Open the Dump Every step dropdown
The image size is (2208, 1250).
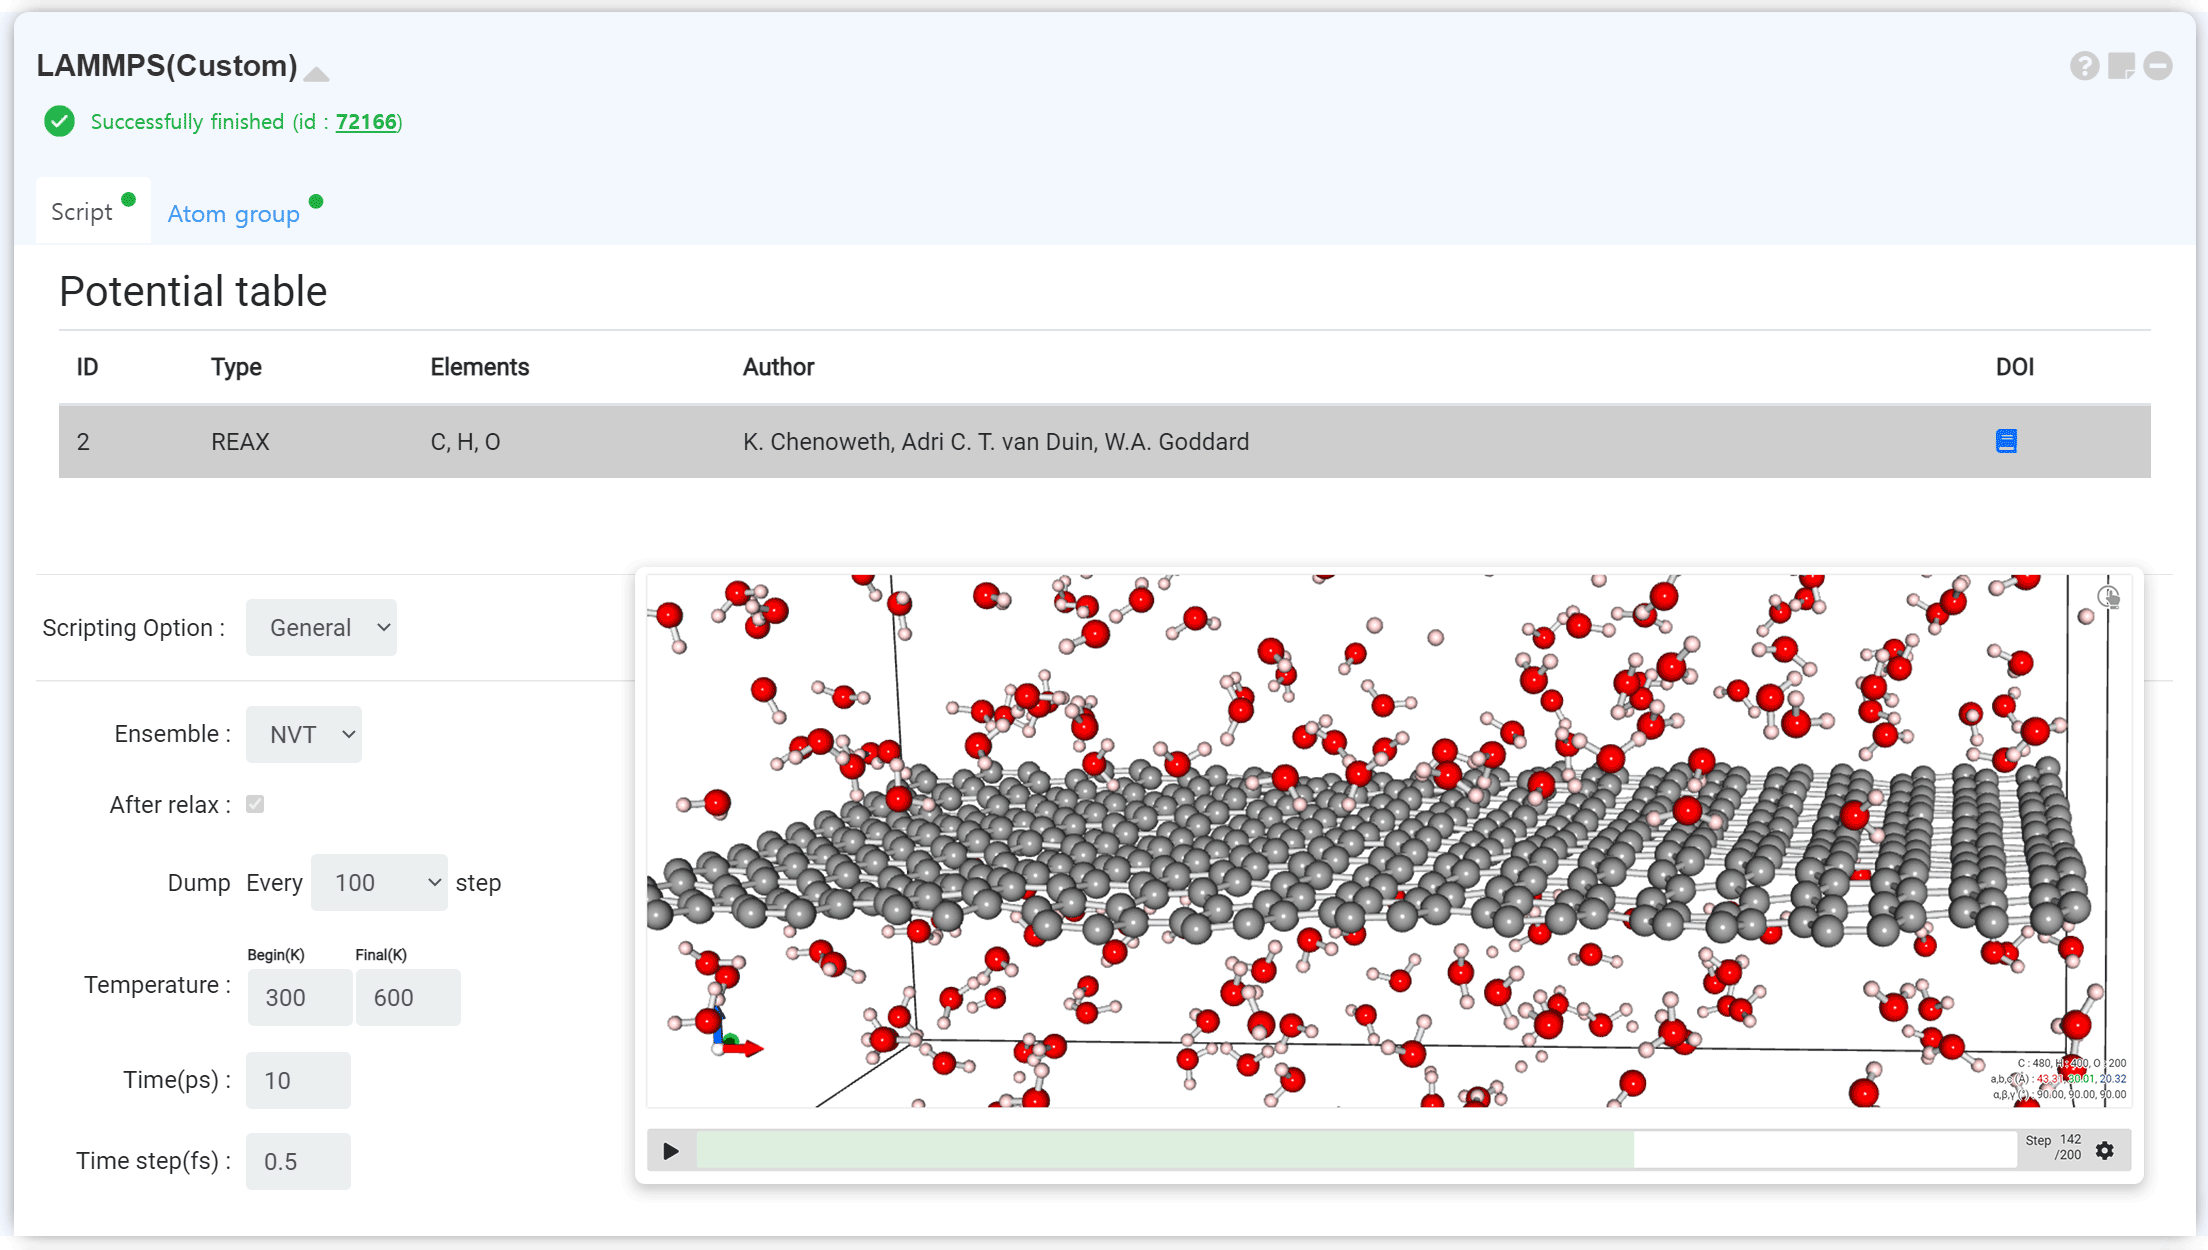[379, 882]
